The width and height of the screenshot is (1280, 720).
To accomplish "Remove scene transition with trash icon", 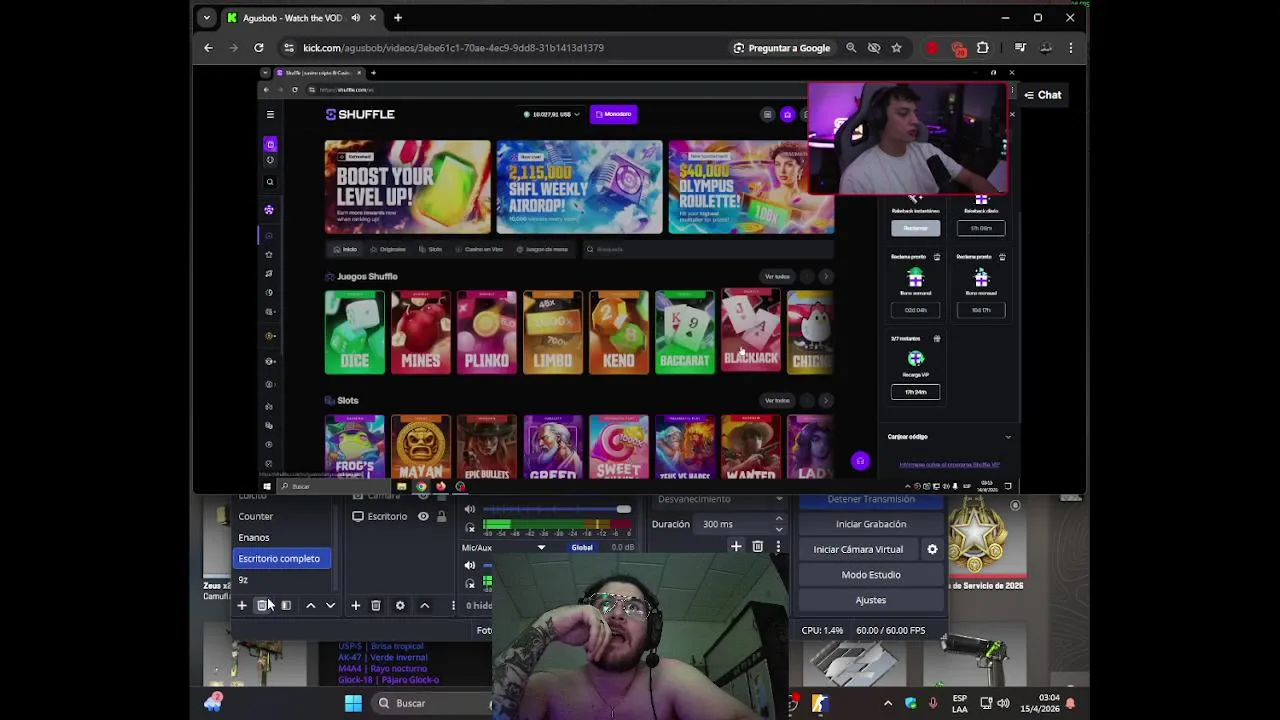I will 757,547.
